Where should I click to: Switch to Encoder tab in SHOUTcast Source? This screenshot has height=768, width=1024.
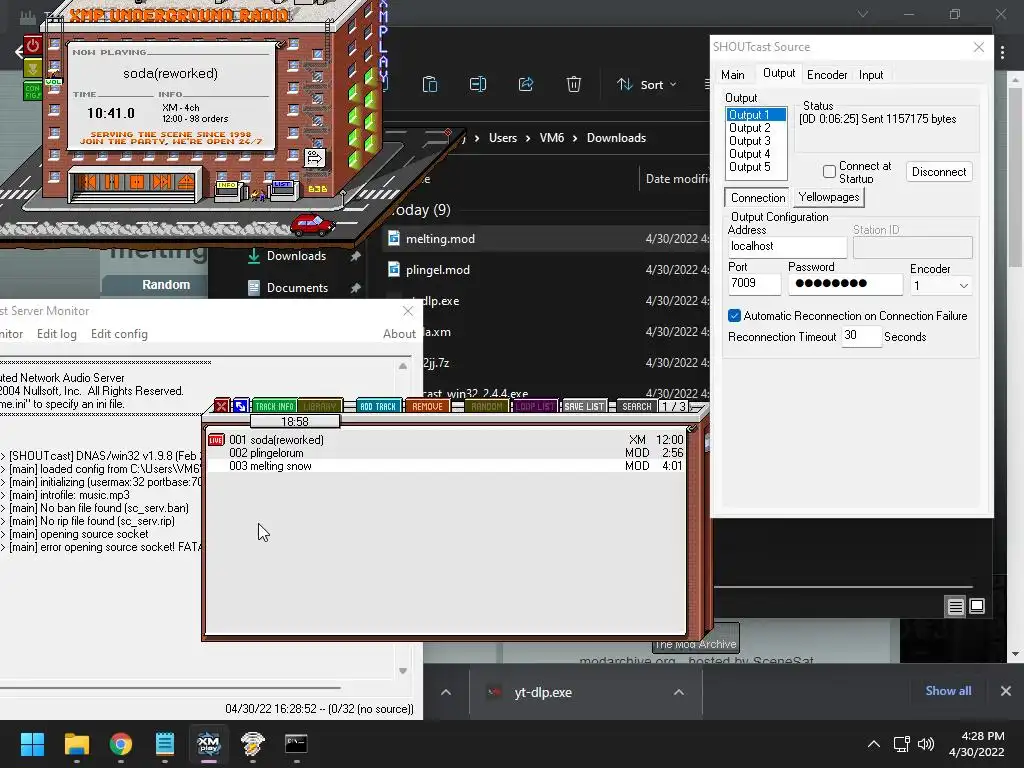pyautogui.click(x=827, y=75)
